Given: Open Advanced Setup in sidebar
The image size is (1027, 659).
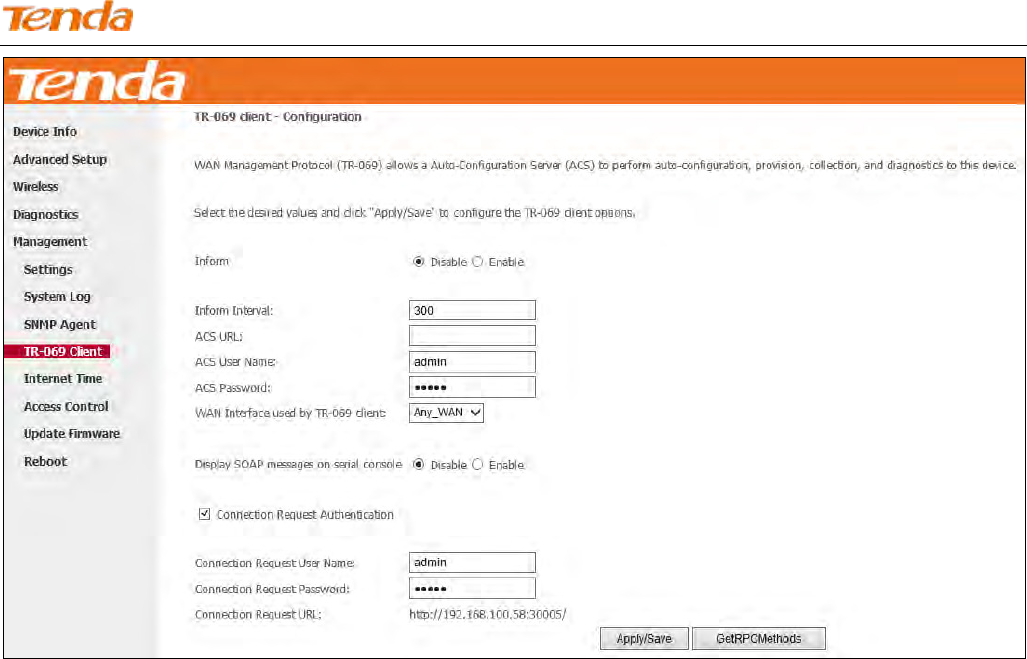Looking at the screenshot, I should point(60,159).
